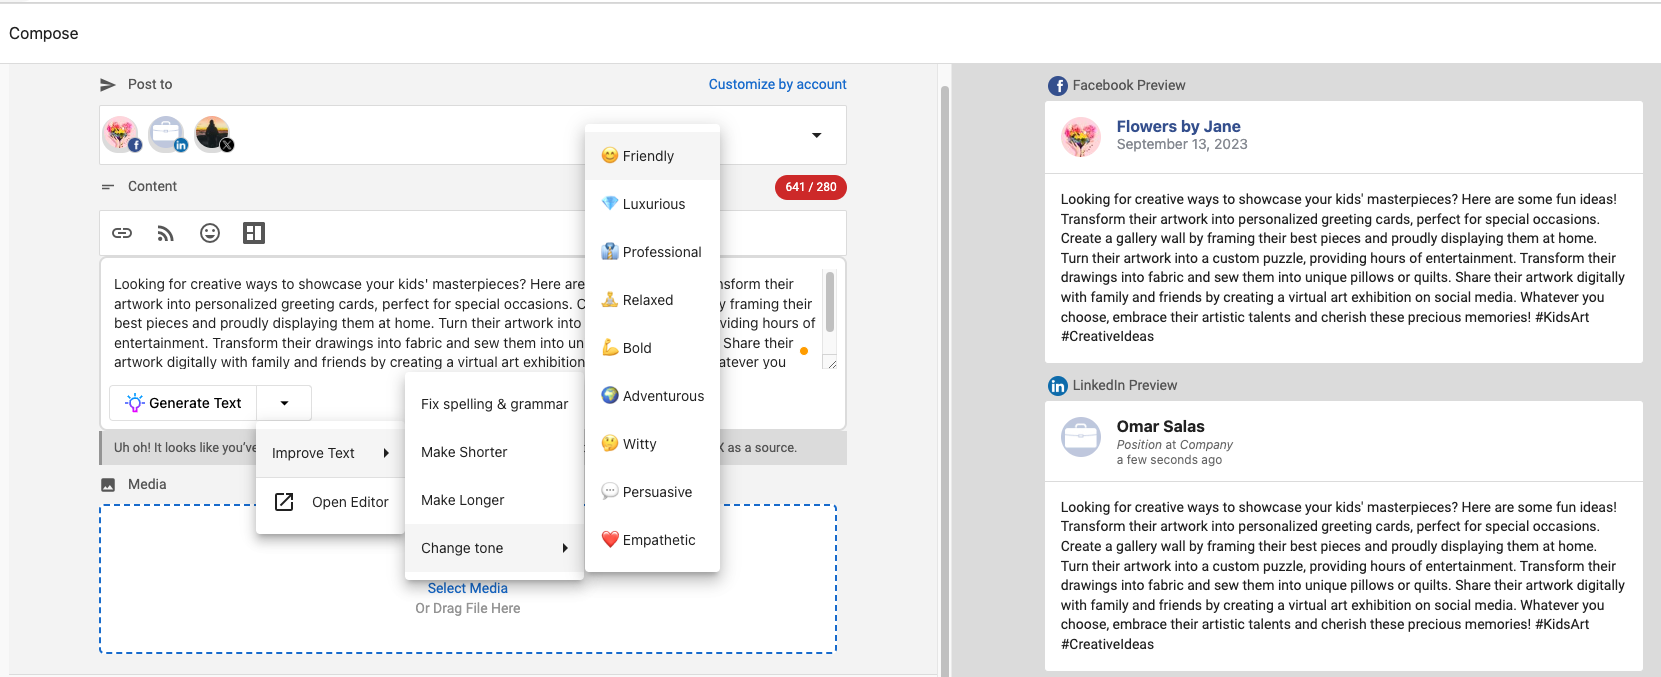
Task: Select the Adventurous tone
Action: 652,396
